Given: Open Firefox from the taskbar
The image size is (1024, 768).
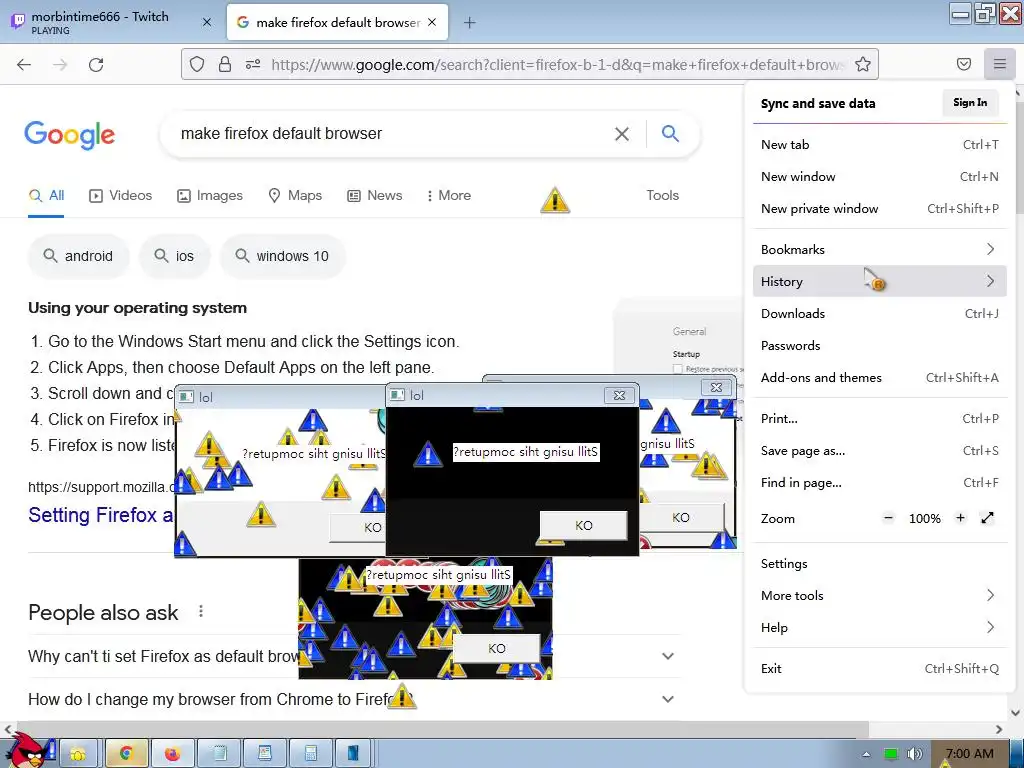Looking at the screenshot, I should pos(172,754).
